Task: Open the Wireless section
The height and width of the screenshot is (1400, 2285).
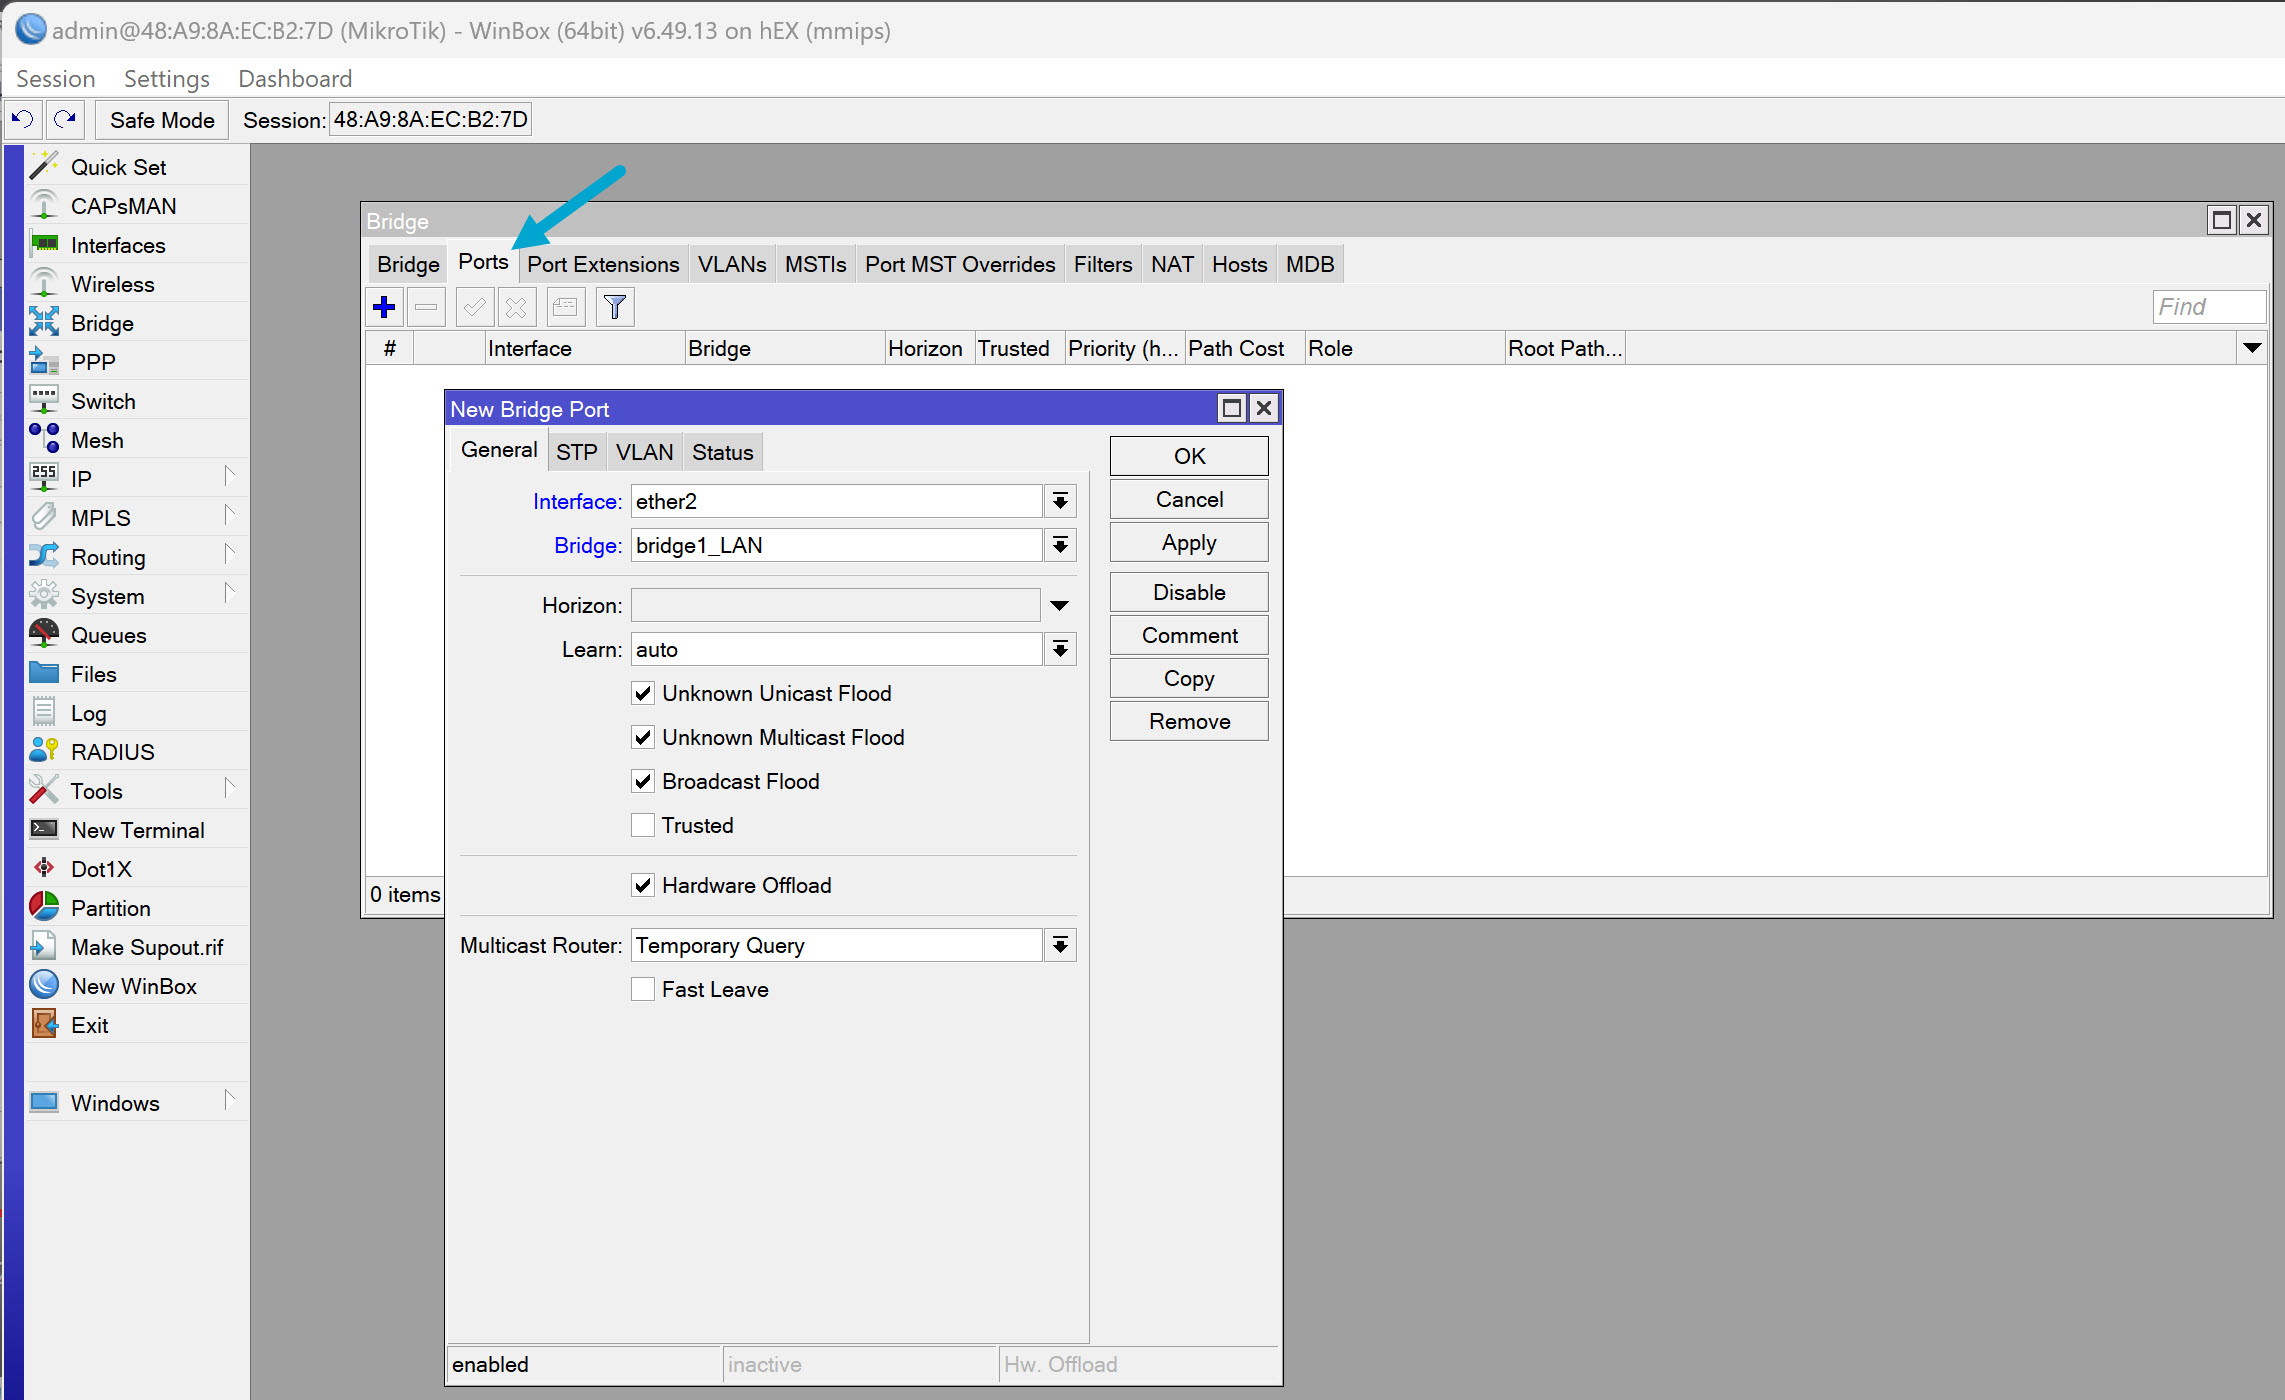Action: coord(113,283)
